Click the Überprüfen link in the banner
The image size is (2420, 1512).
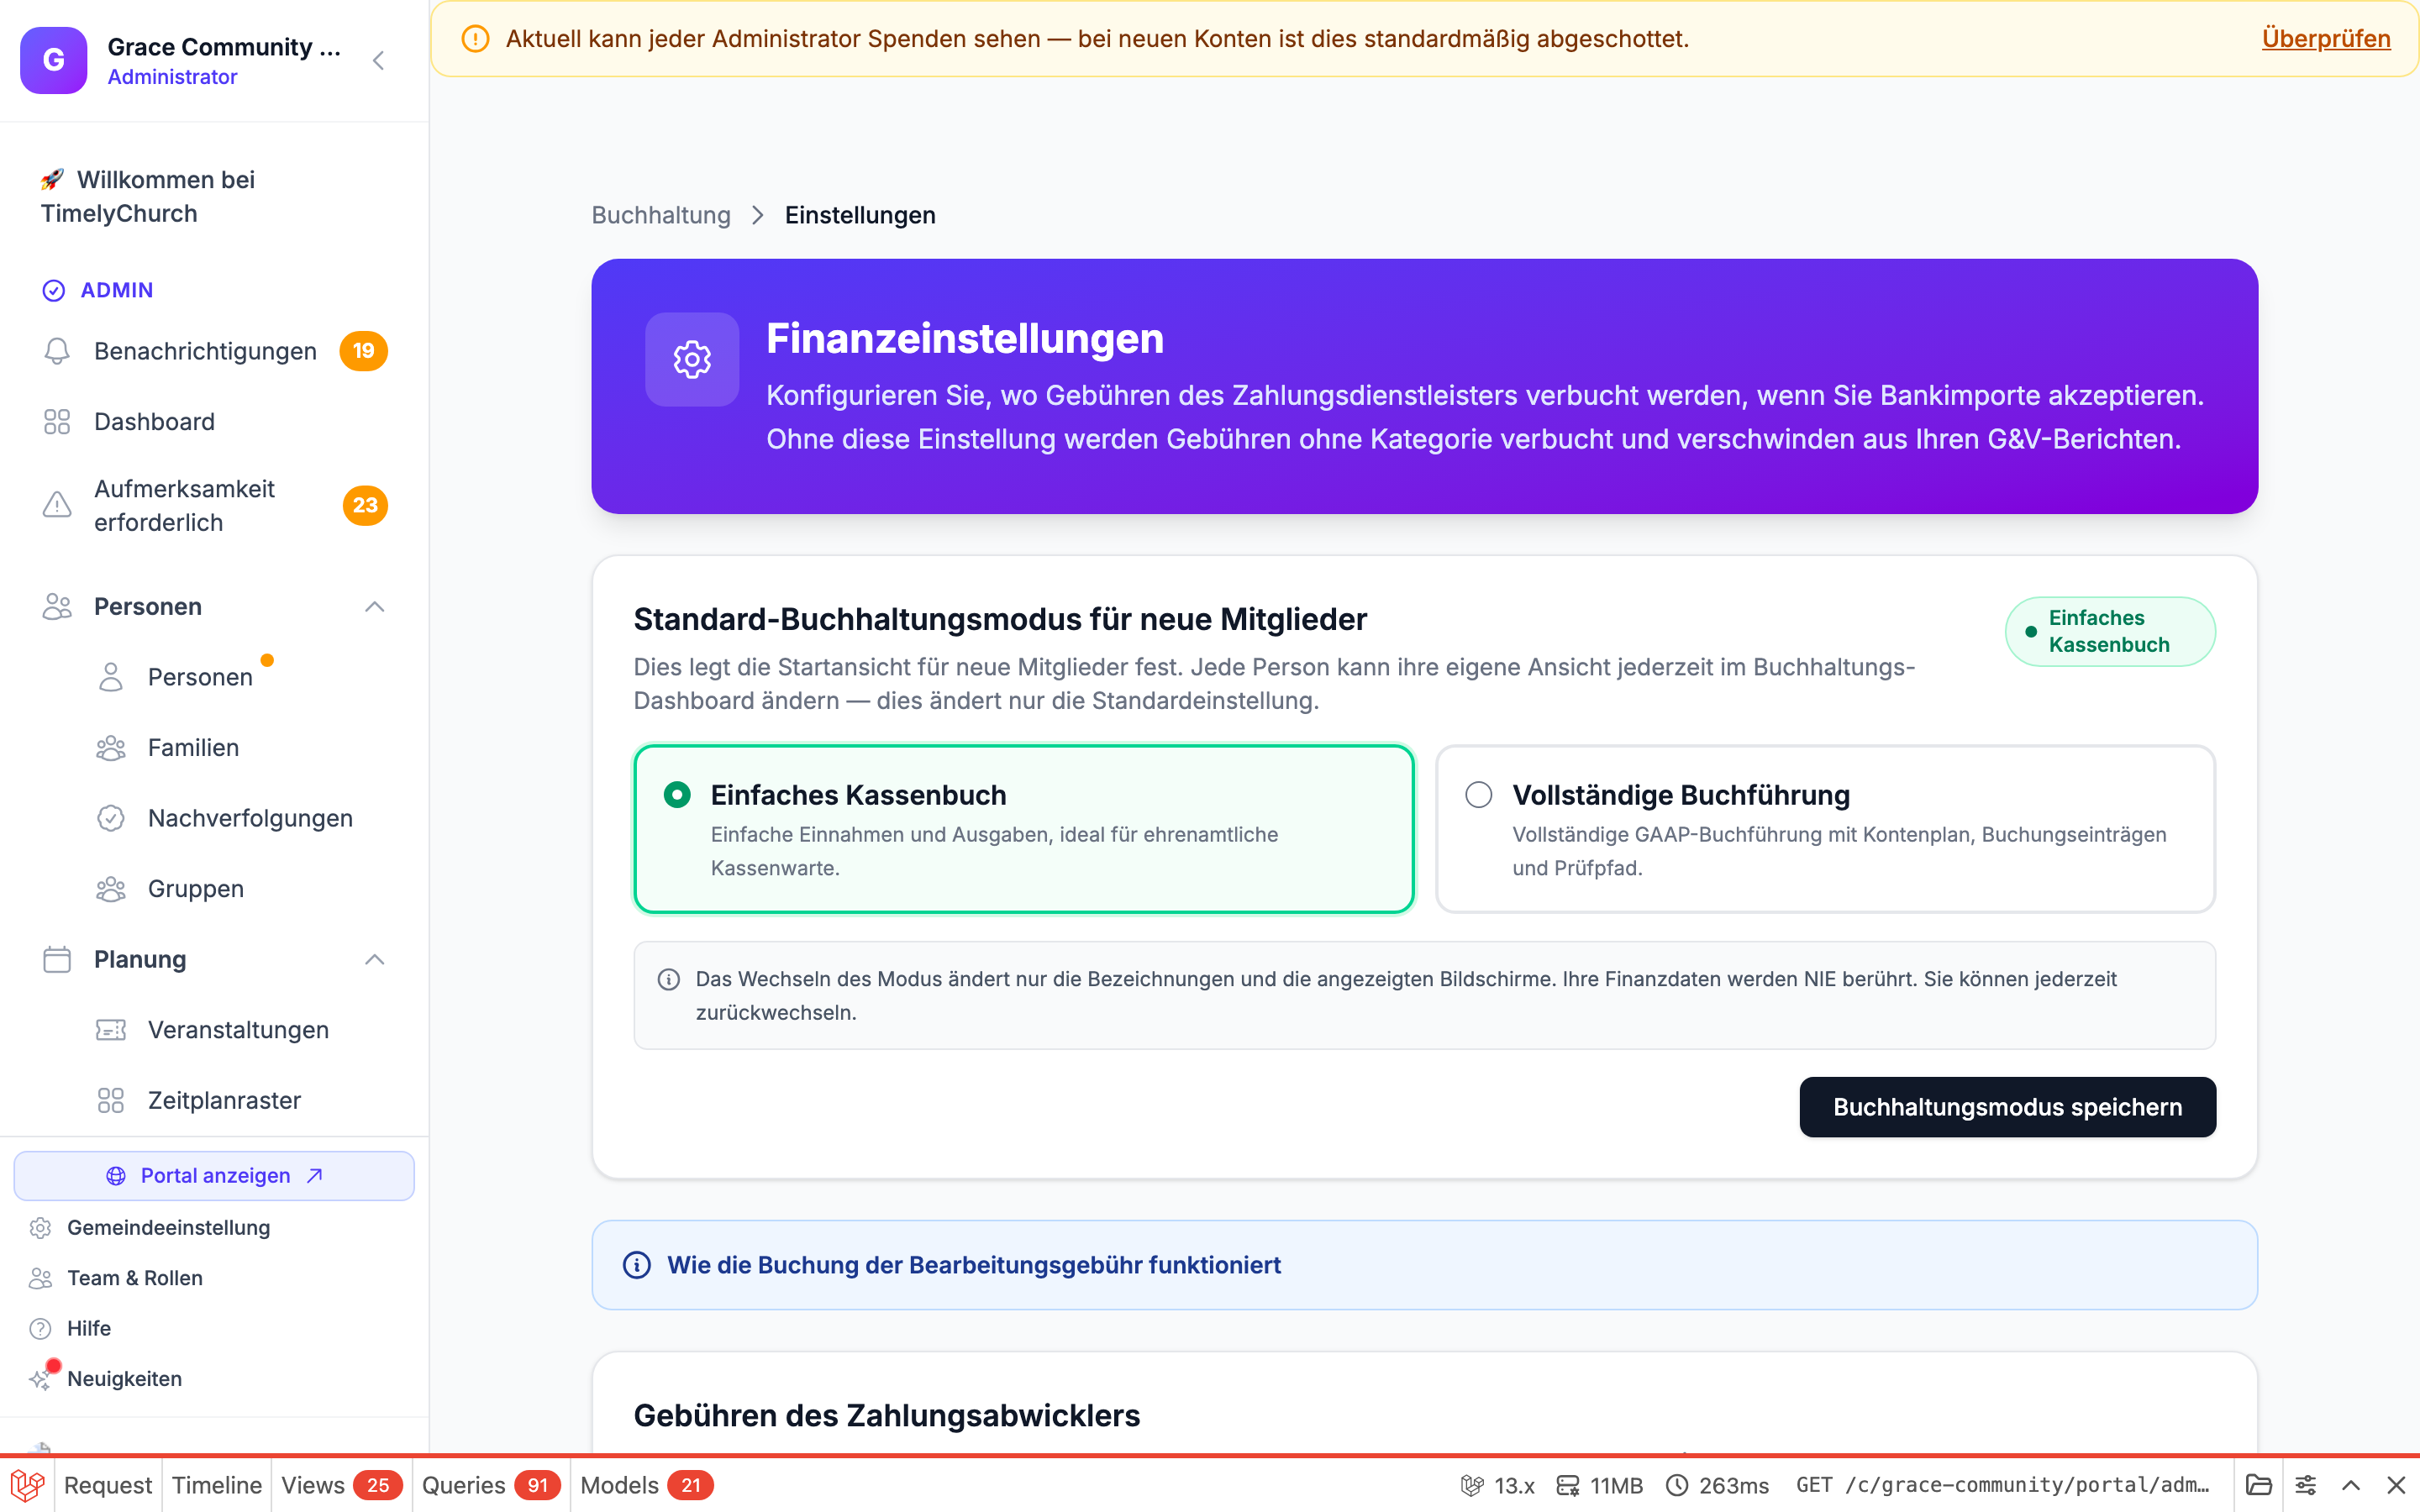pyautogui.click(x=2326, y=39)
